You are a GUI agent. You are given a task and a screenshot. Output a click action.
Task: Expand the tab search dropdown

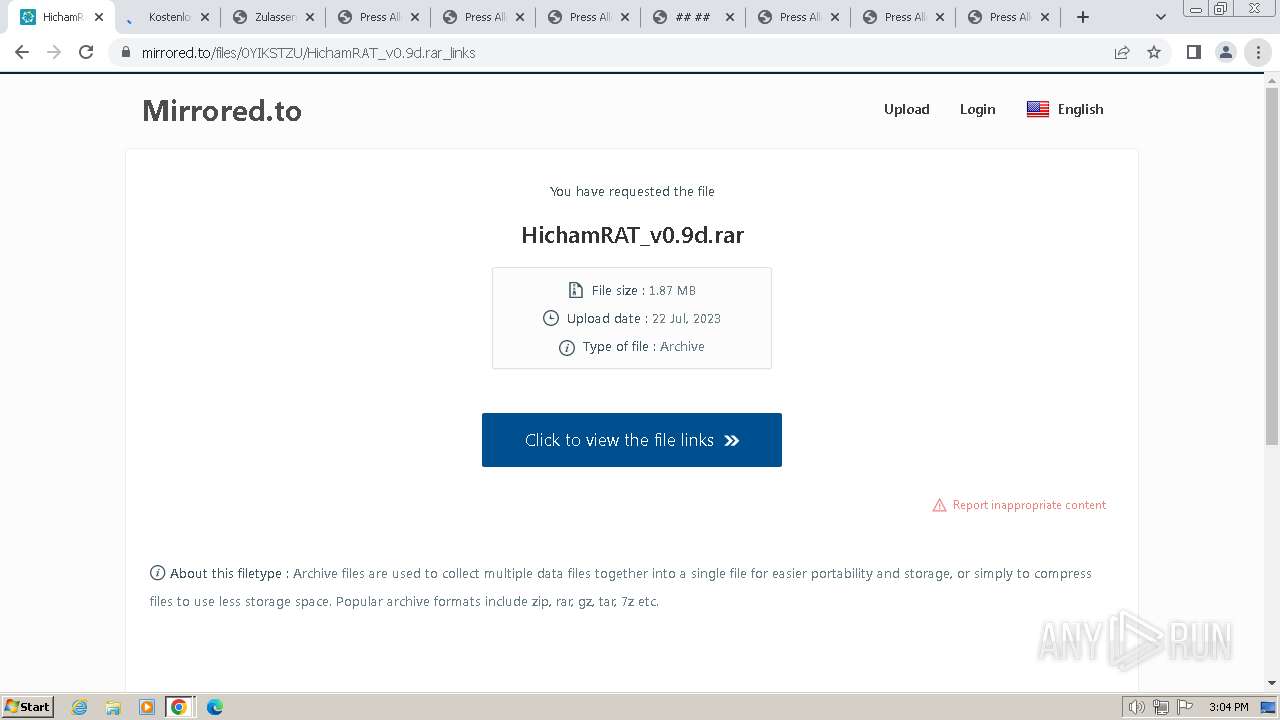click(x=1161, y=17)
